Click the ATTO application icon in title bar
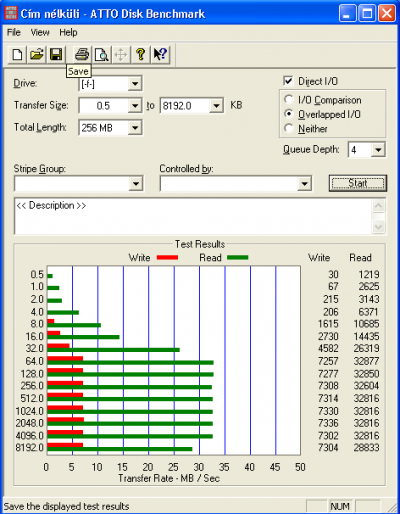Image resolution: width=400 pixels, height=514 pixels. tap(11, 13)
